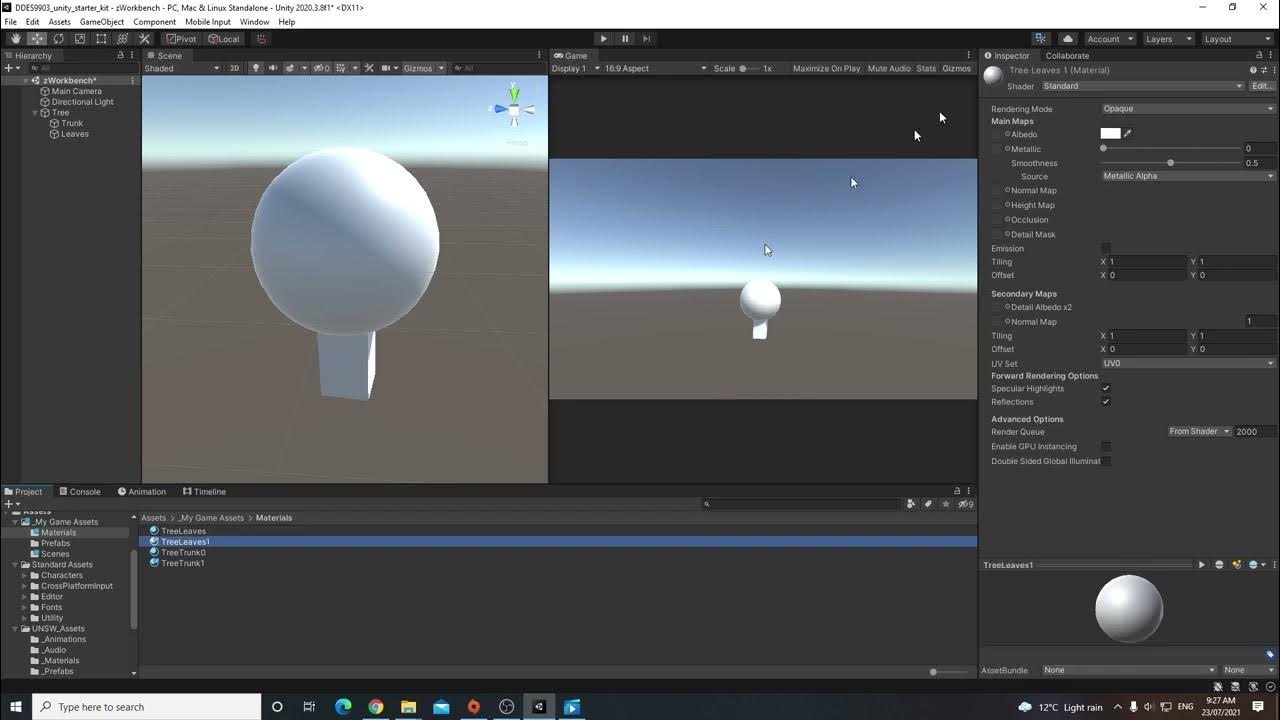Disable Reflections checkbox

pyautogui.click(x=1106, y=401)
